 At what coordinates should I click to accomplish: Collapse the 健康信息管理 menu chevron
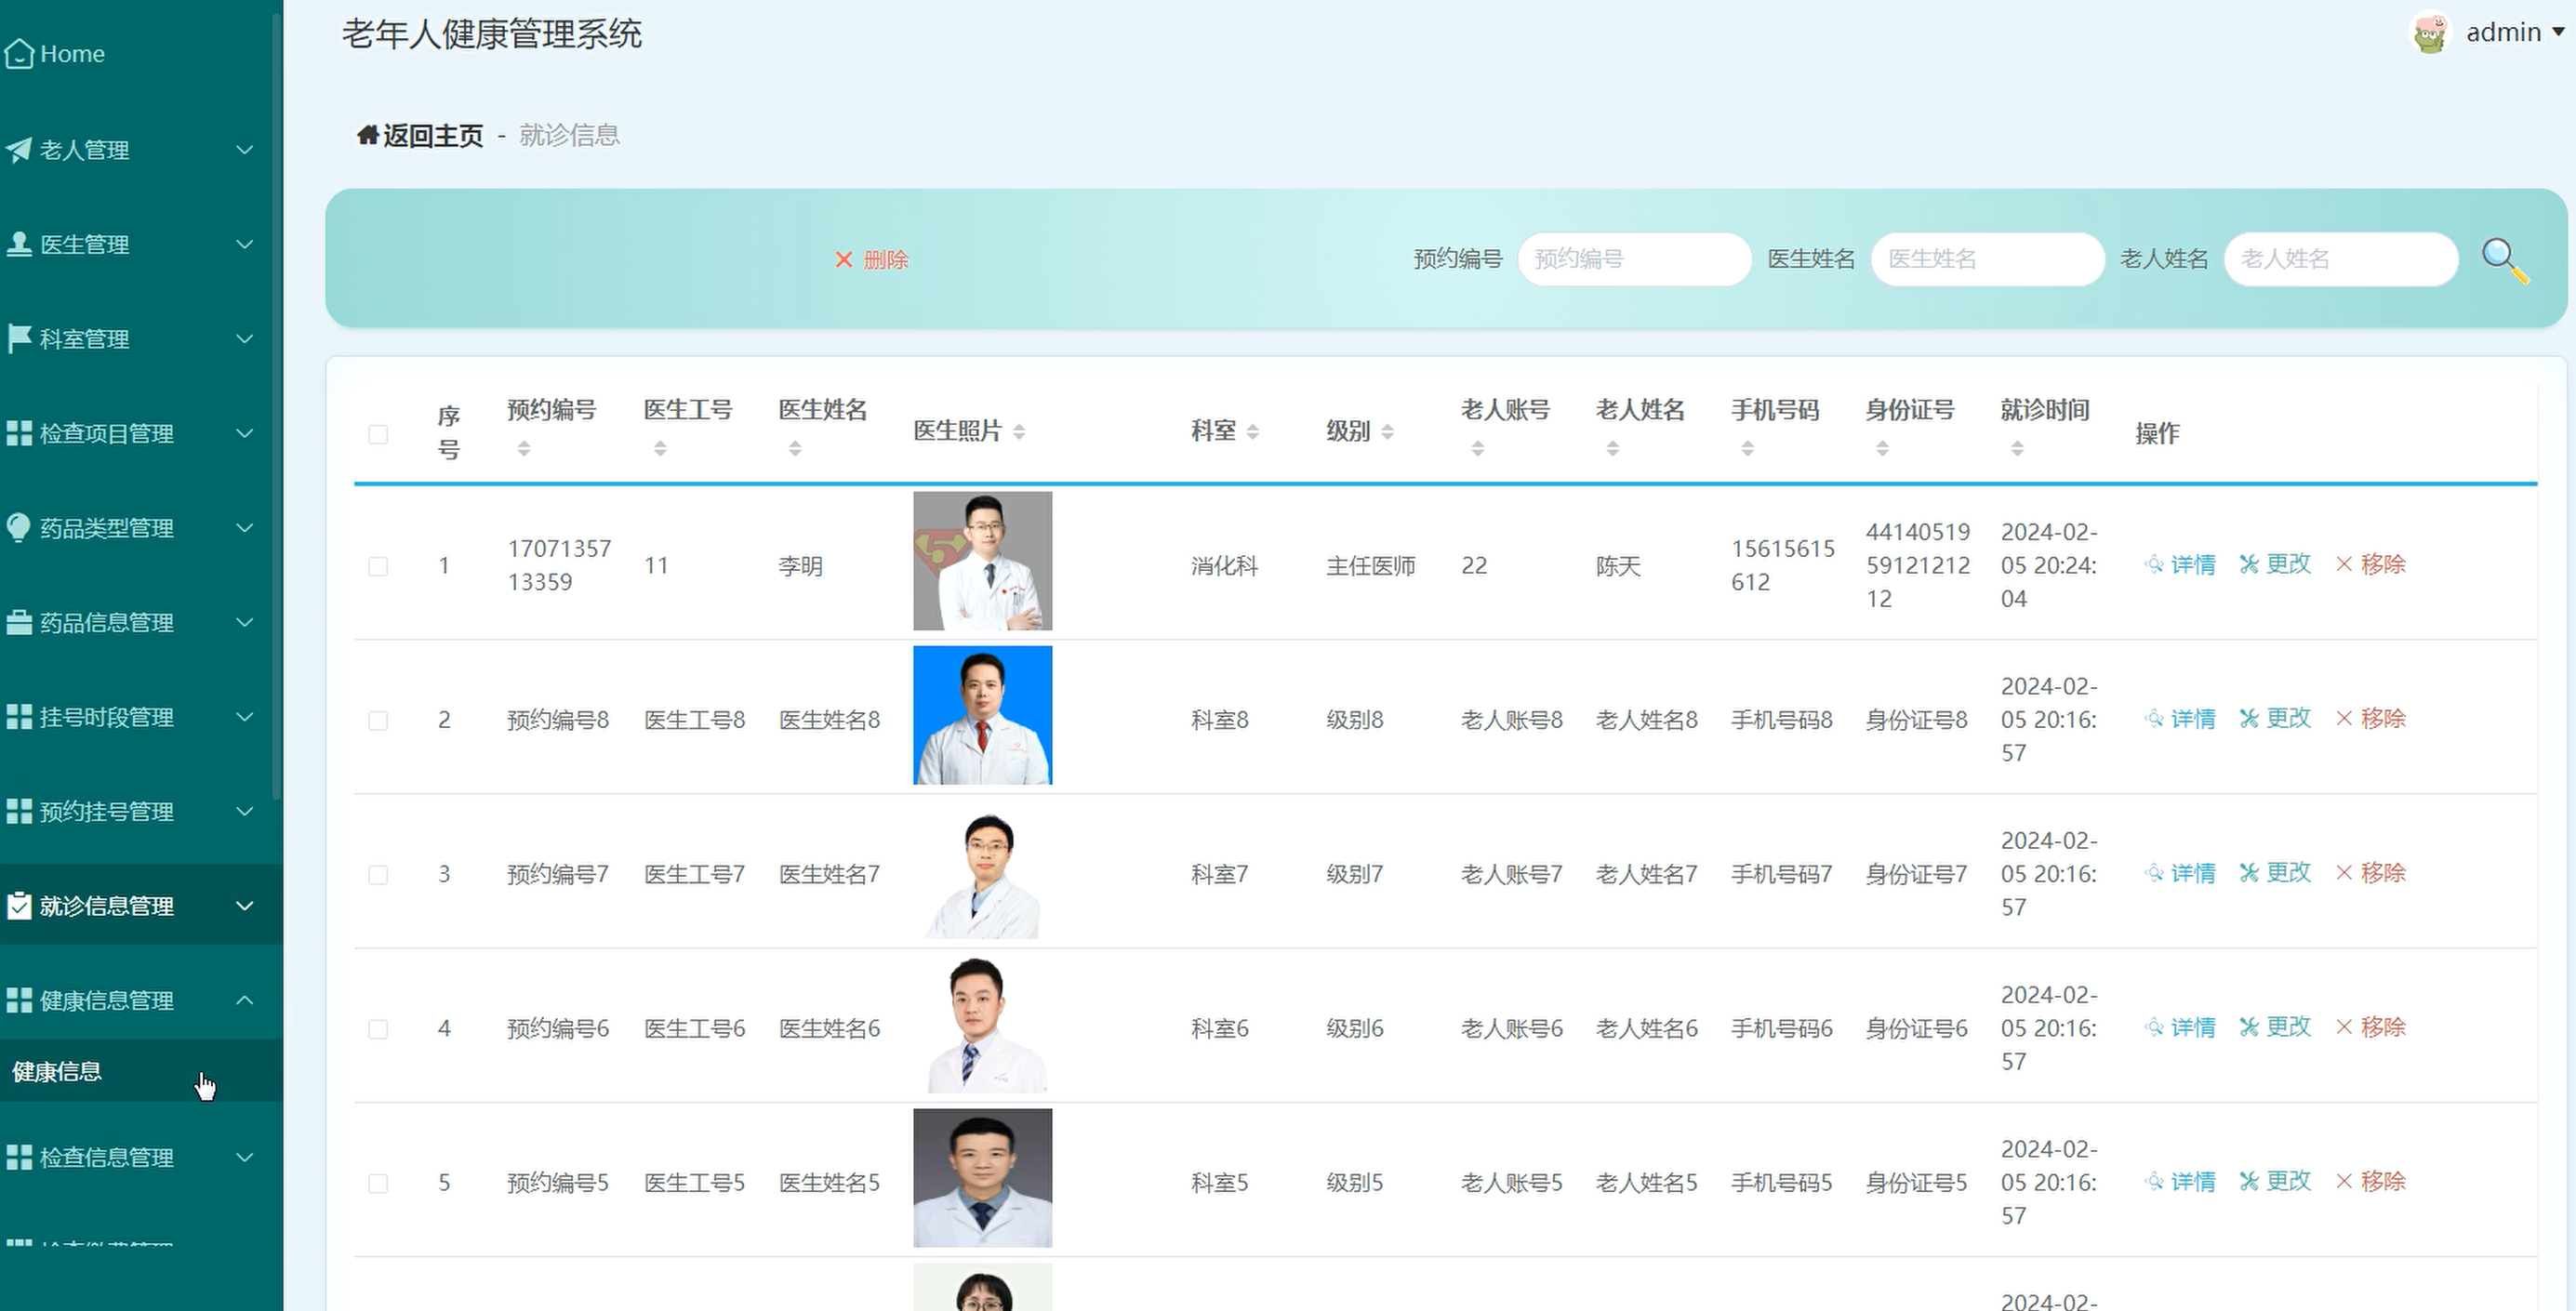tap(244, 1000)
